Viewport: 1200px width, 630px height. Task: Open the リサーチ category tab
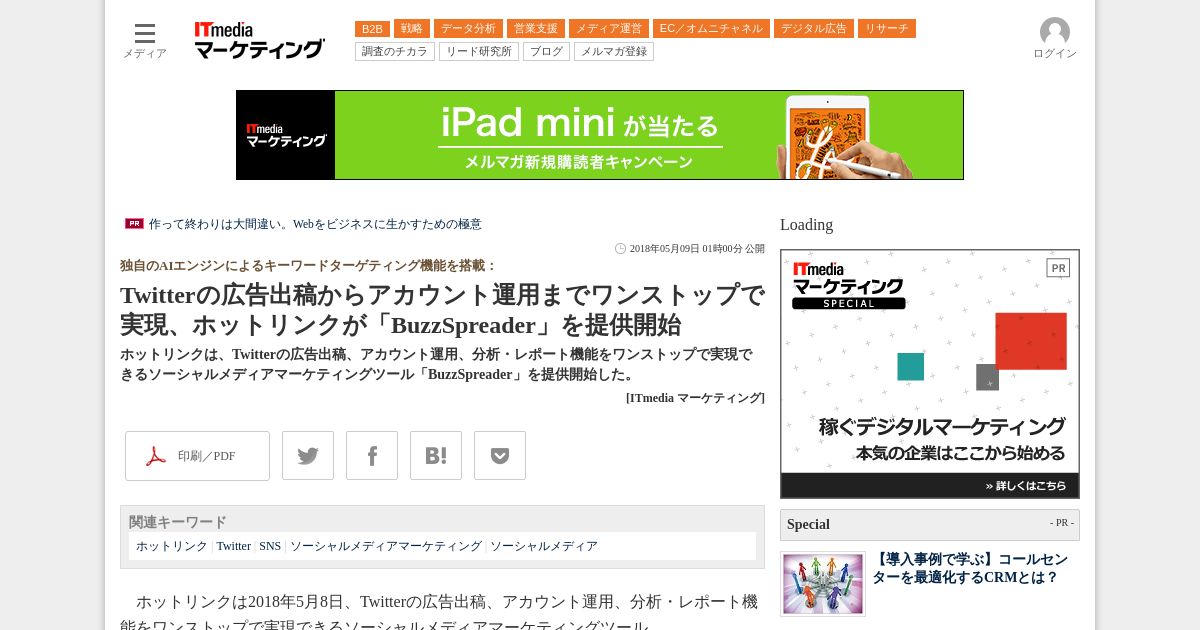pos(887,29)
